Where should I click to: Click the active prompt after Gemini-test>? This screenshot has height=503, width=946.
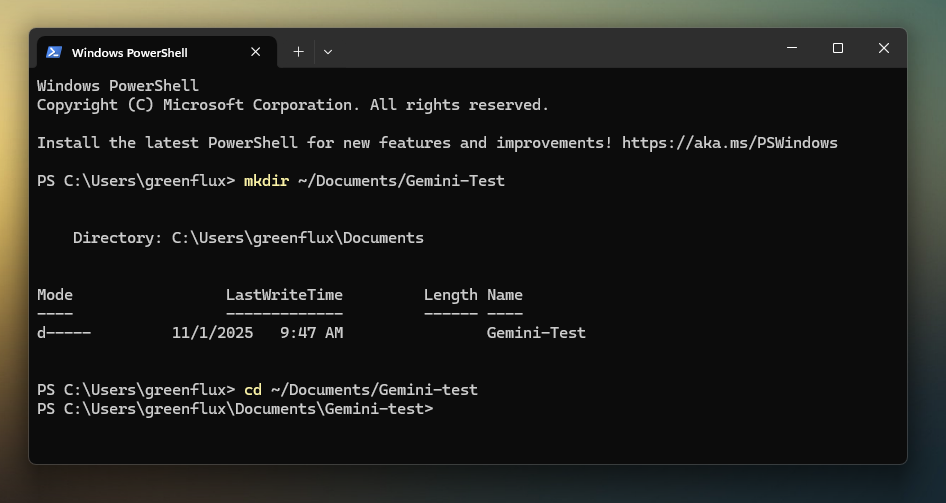click(x=446, y=409)
